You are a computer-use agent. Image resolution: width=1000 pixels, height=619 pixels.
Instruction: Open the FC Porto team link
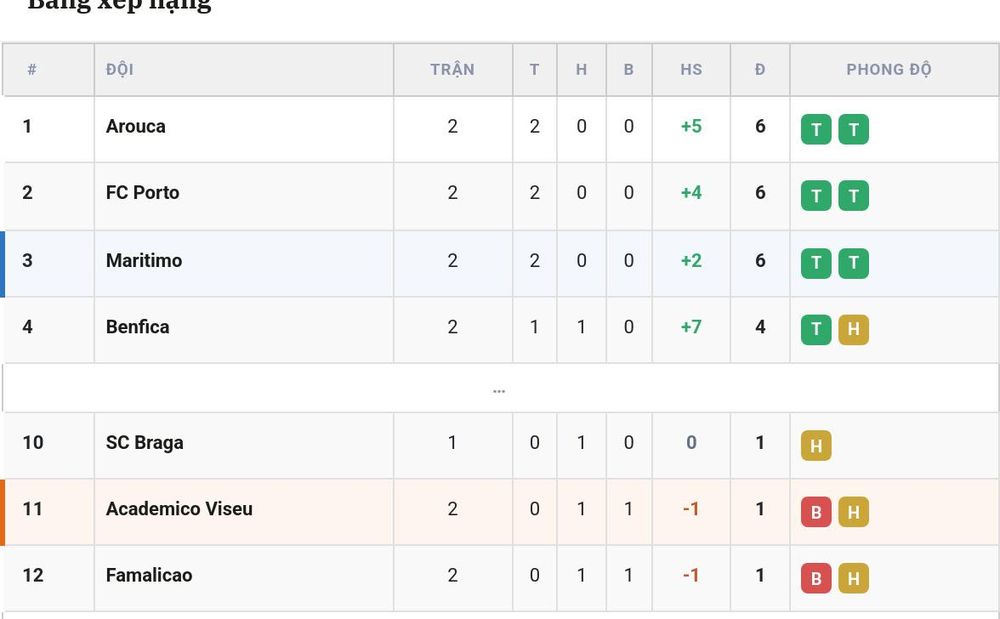click(142, 193)
